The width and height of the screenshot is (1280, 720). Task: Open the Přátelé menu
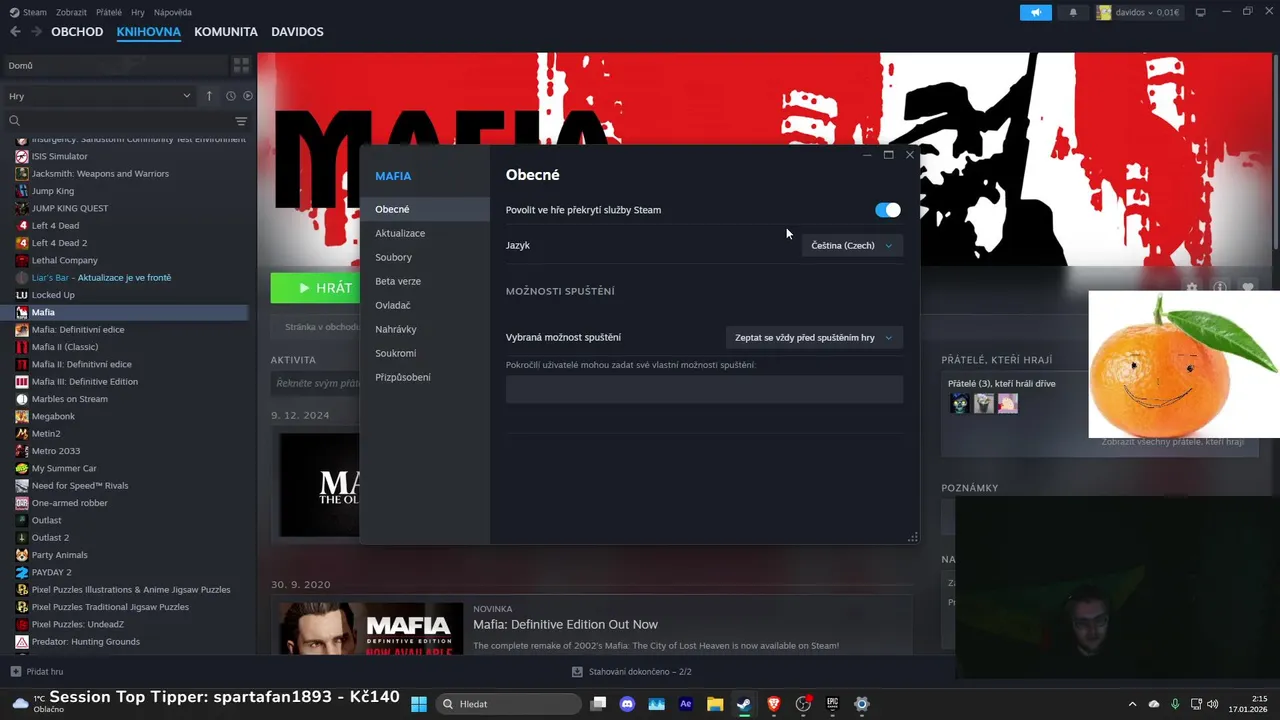point(109,12)
